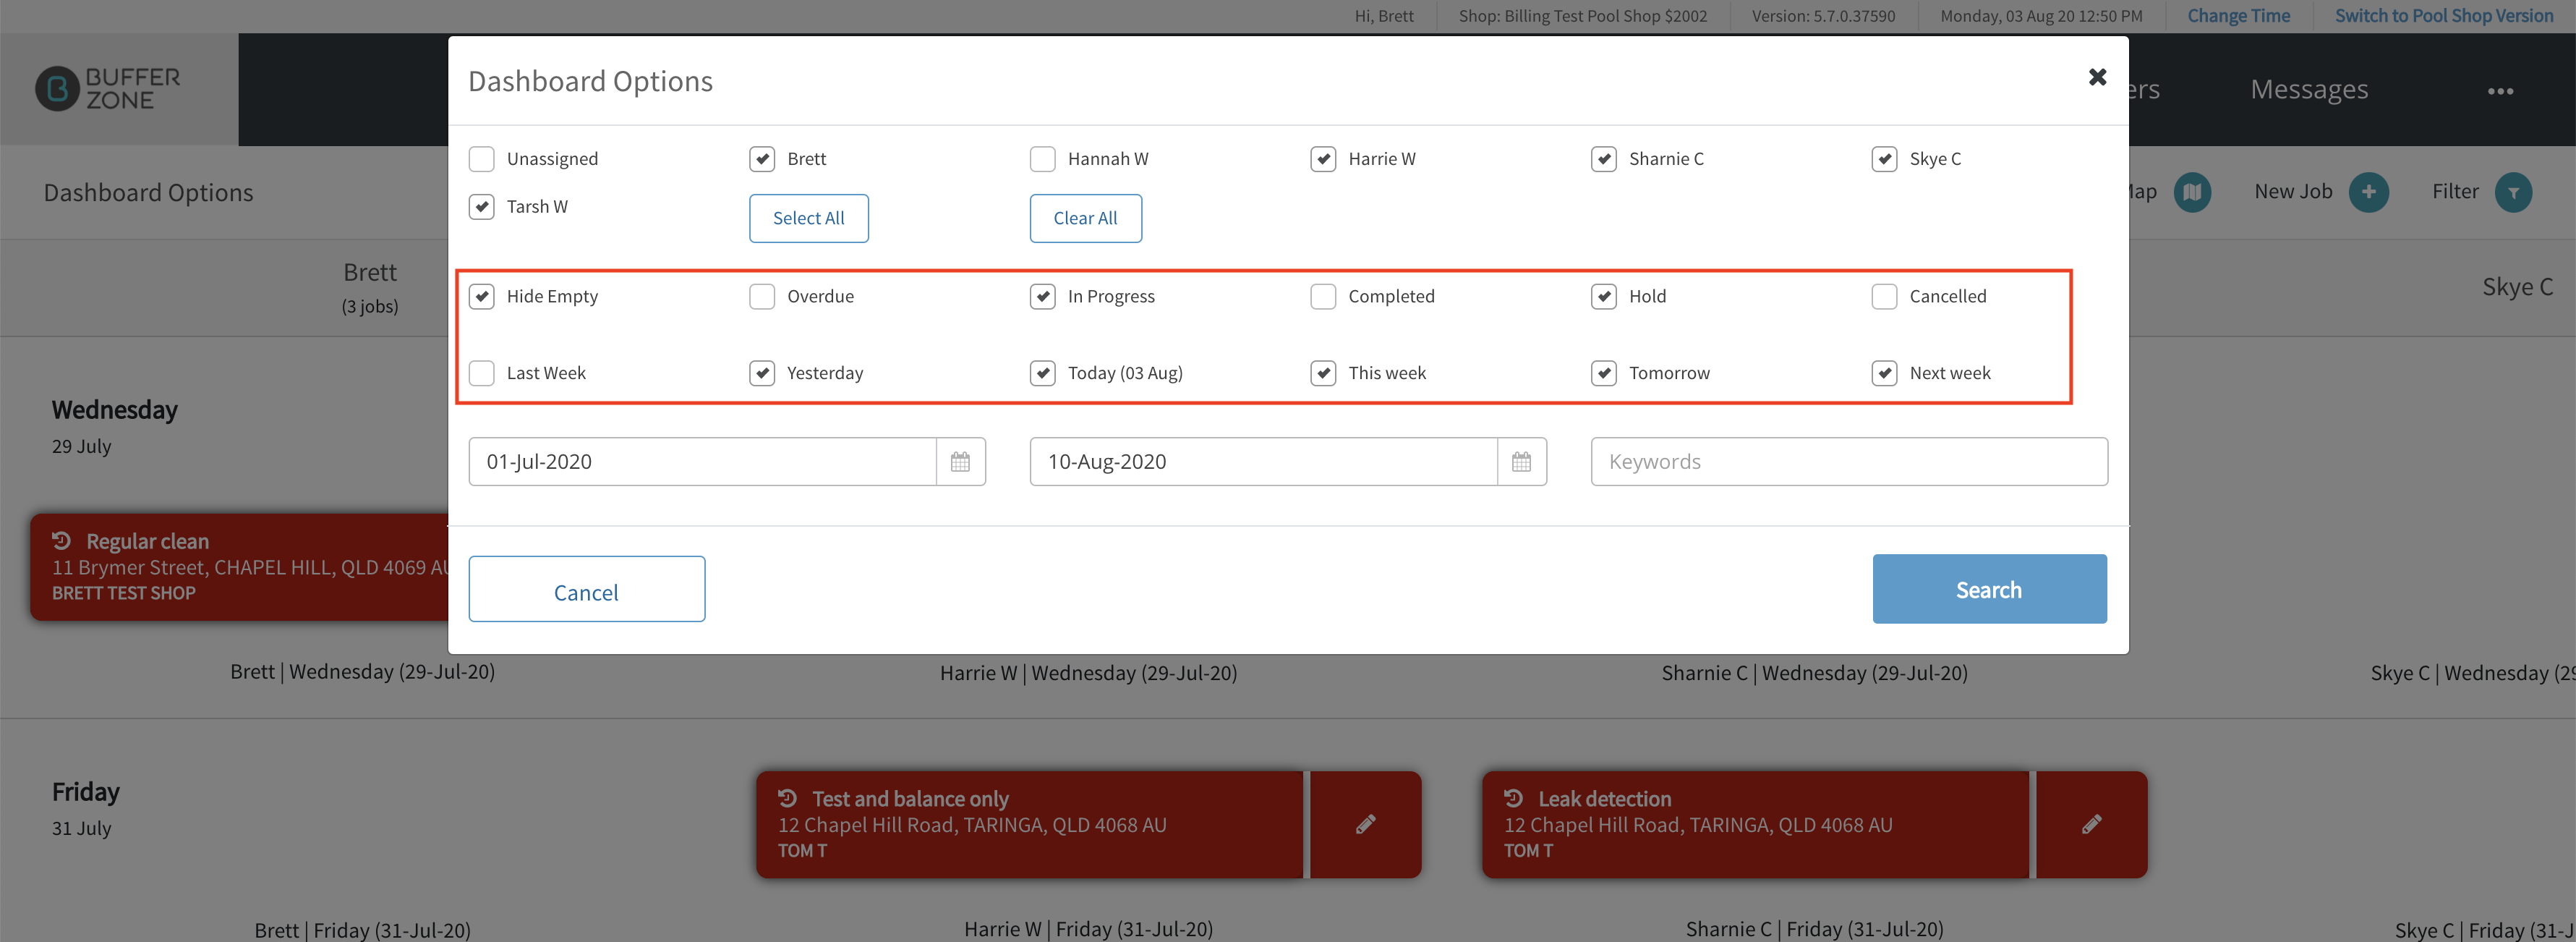
Task: Click the Change Time link
Action: coord(2238,16)
